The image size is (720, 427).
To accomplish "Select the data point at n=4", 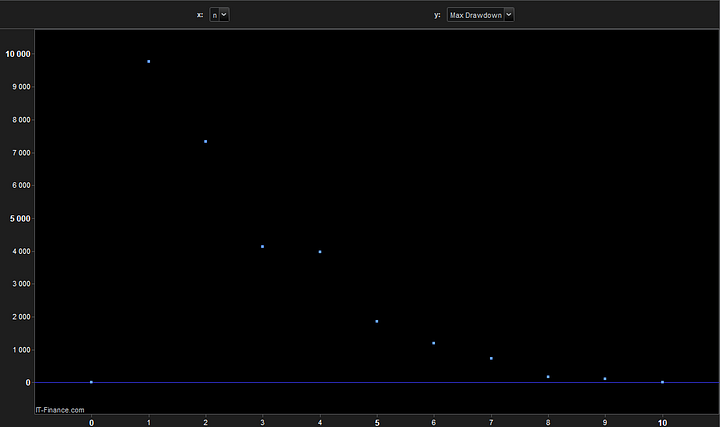I will click(320, 252).
